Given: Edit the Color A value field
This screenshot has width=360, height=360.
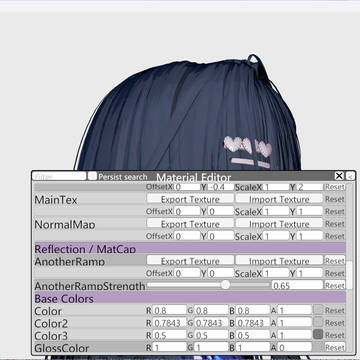Looking at the screenshot, I should click(294, 310).
